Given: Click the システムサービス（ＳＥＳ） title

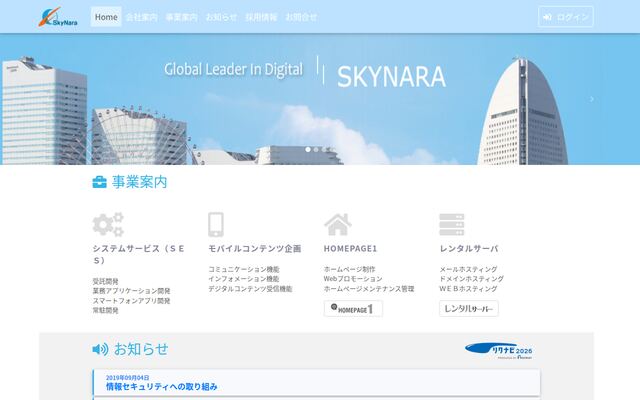Looking at the screenshot, I should pyautogui.click(x=139, y=254).
